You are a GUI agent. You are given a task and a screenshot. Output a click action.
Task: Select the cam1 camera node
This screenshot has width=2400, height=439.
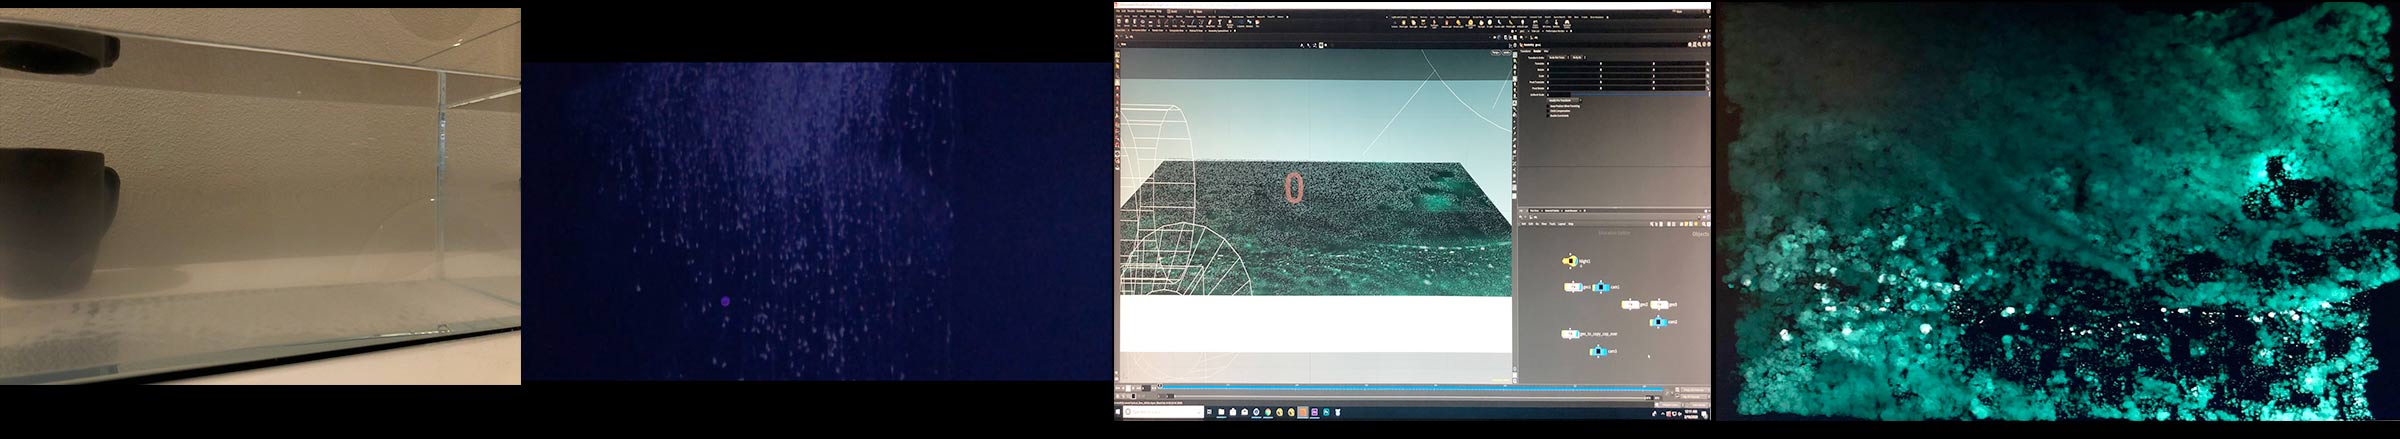point(1601,287)
